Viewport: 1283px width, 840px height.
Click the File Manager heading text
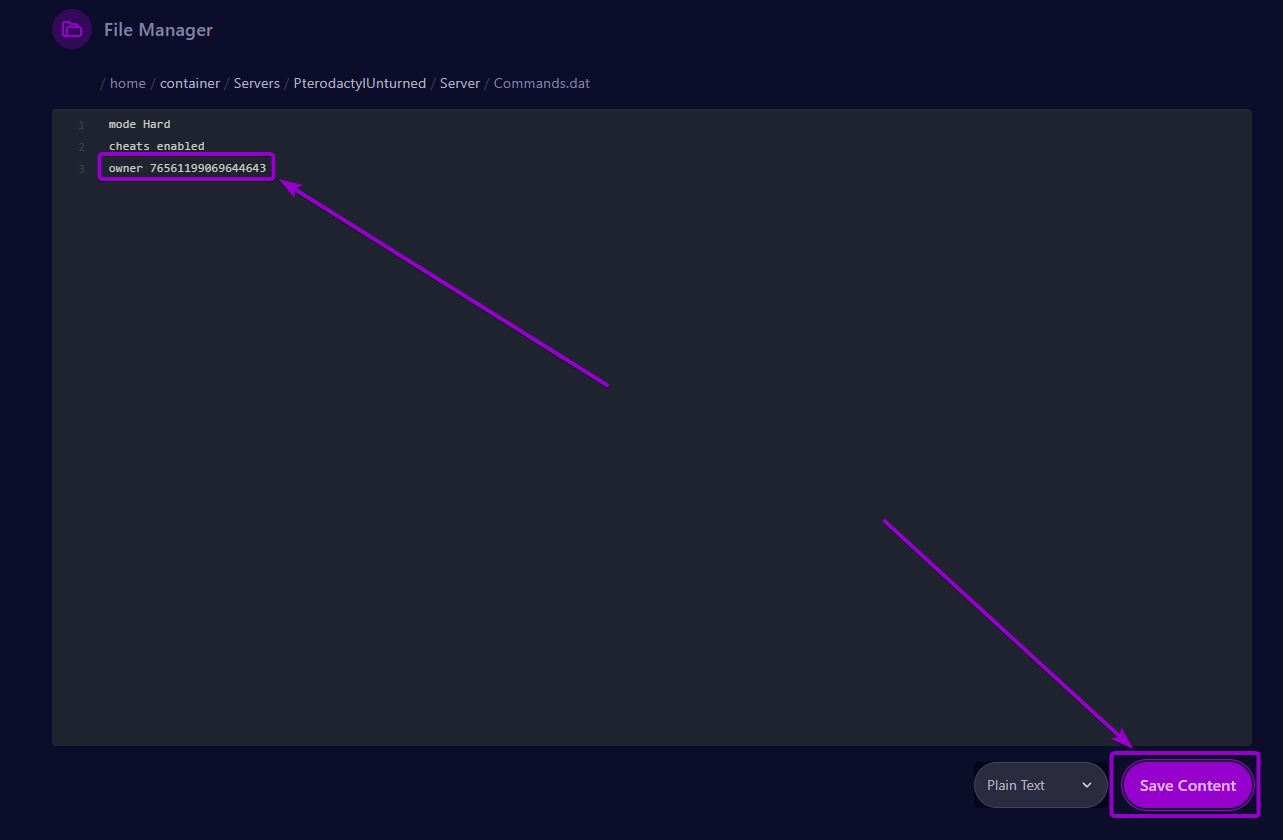[x=158, y=30]
